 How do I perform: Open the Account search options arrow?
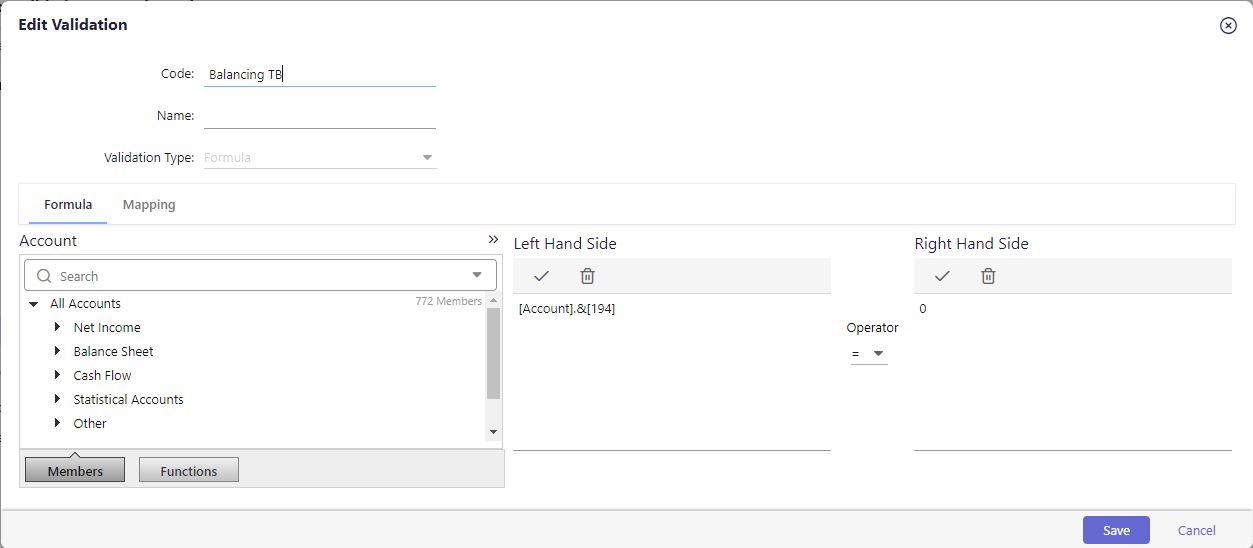[x=477, y=275]
